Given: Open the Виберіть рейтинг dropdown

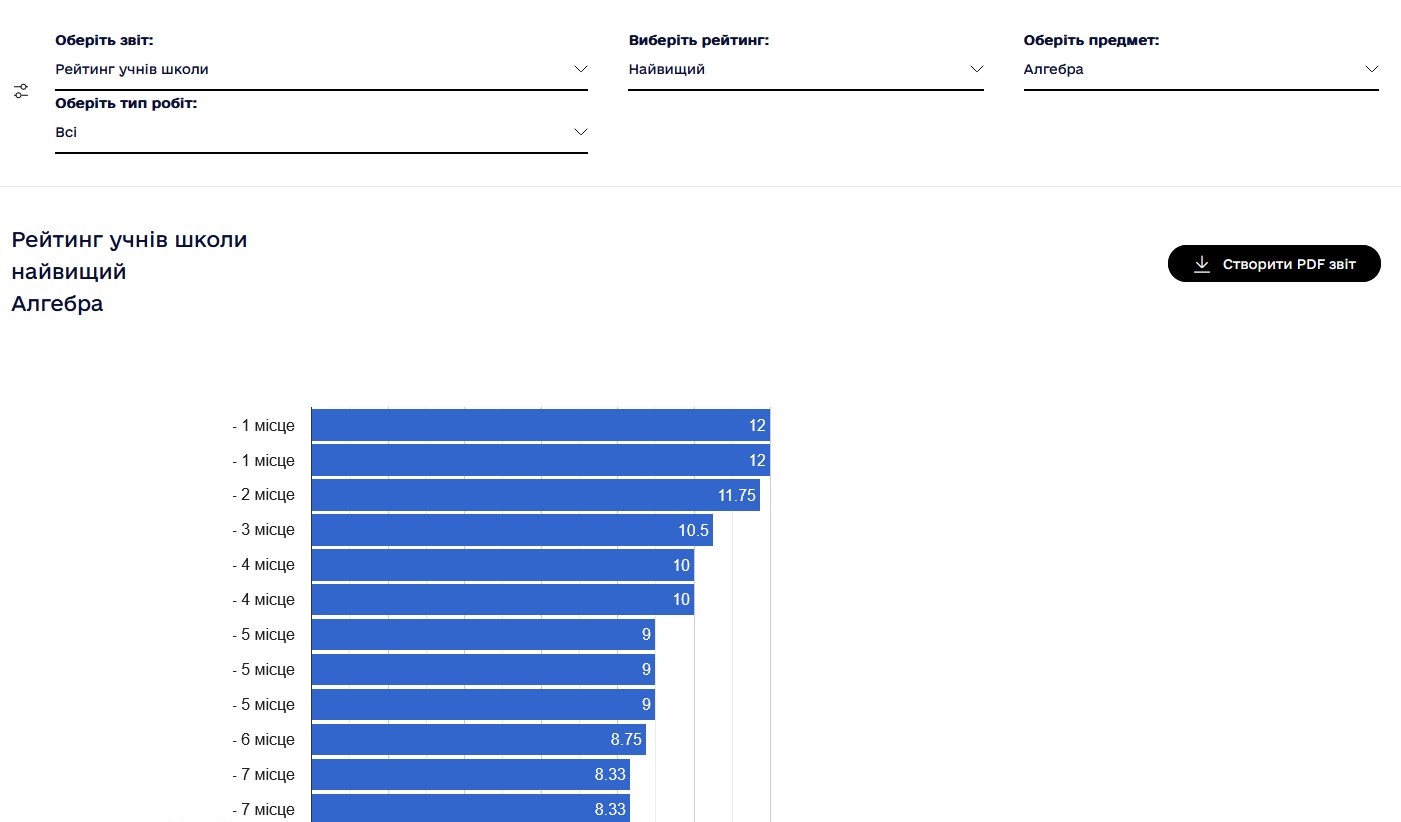Looking at the screenshot, I should point(806,70).
